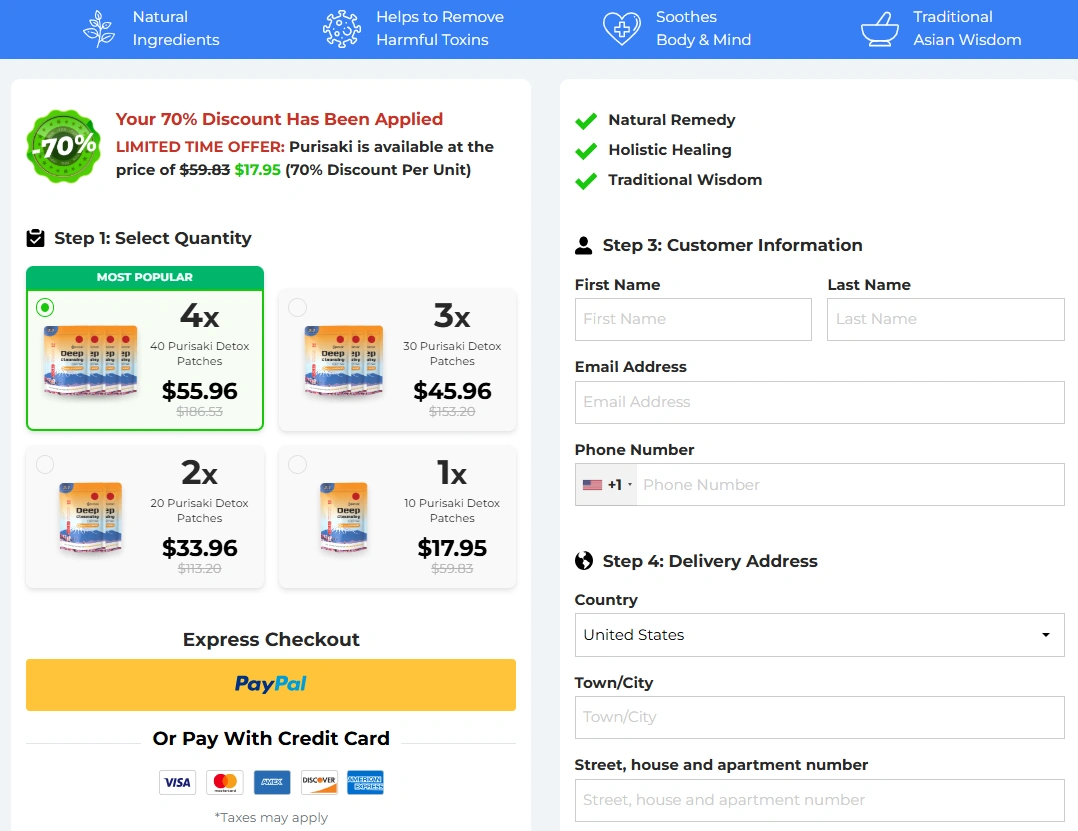Click the mortar bowl icon for Traditional Asian Wisdom
Viewport: 1078px width, 831px height.
[879, 29]
